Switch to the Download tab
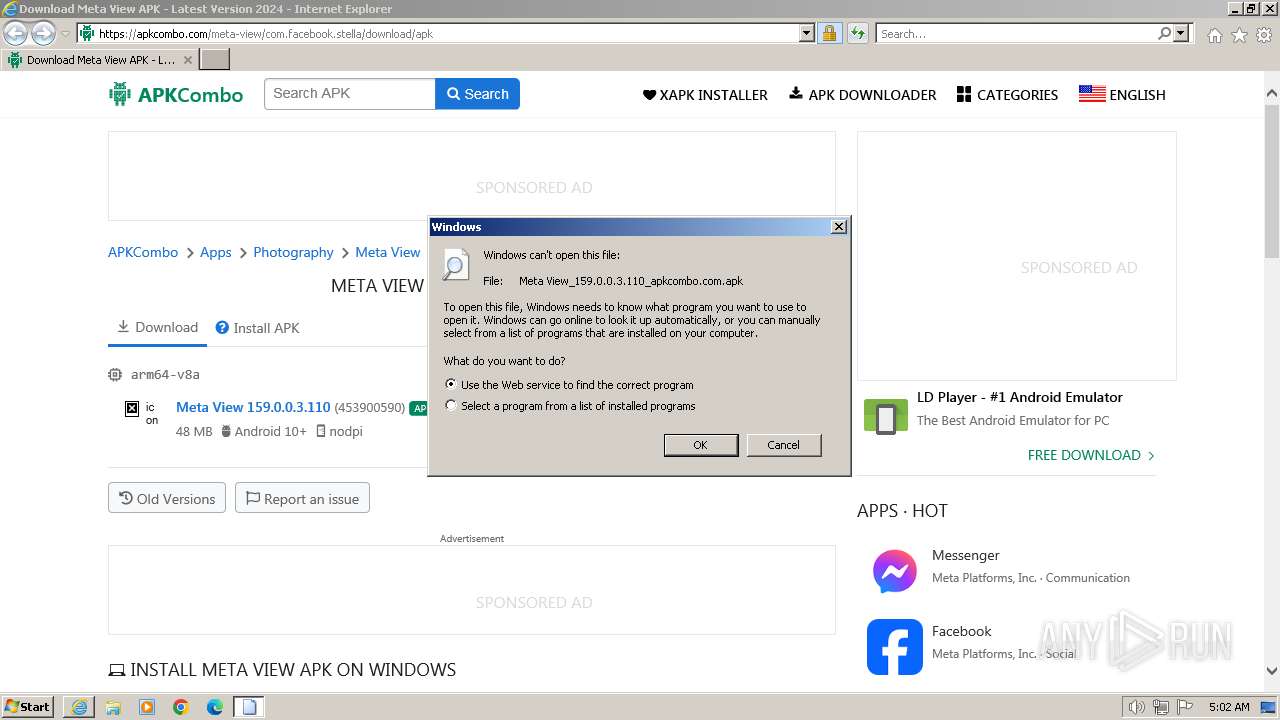Screen dimensions: 1280x720 157,327
